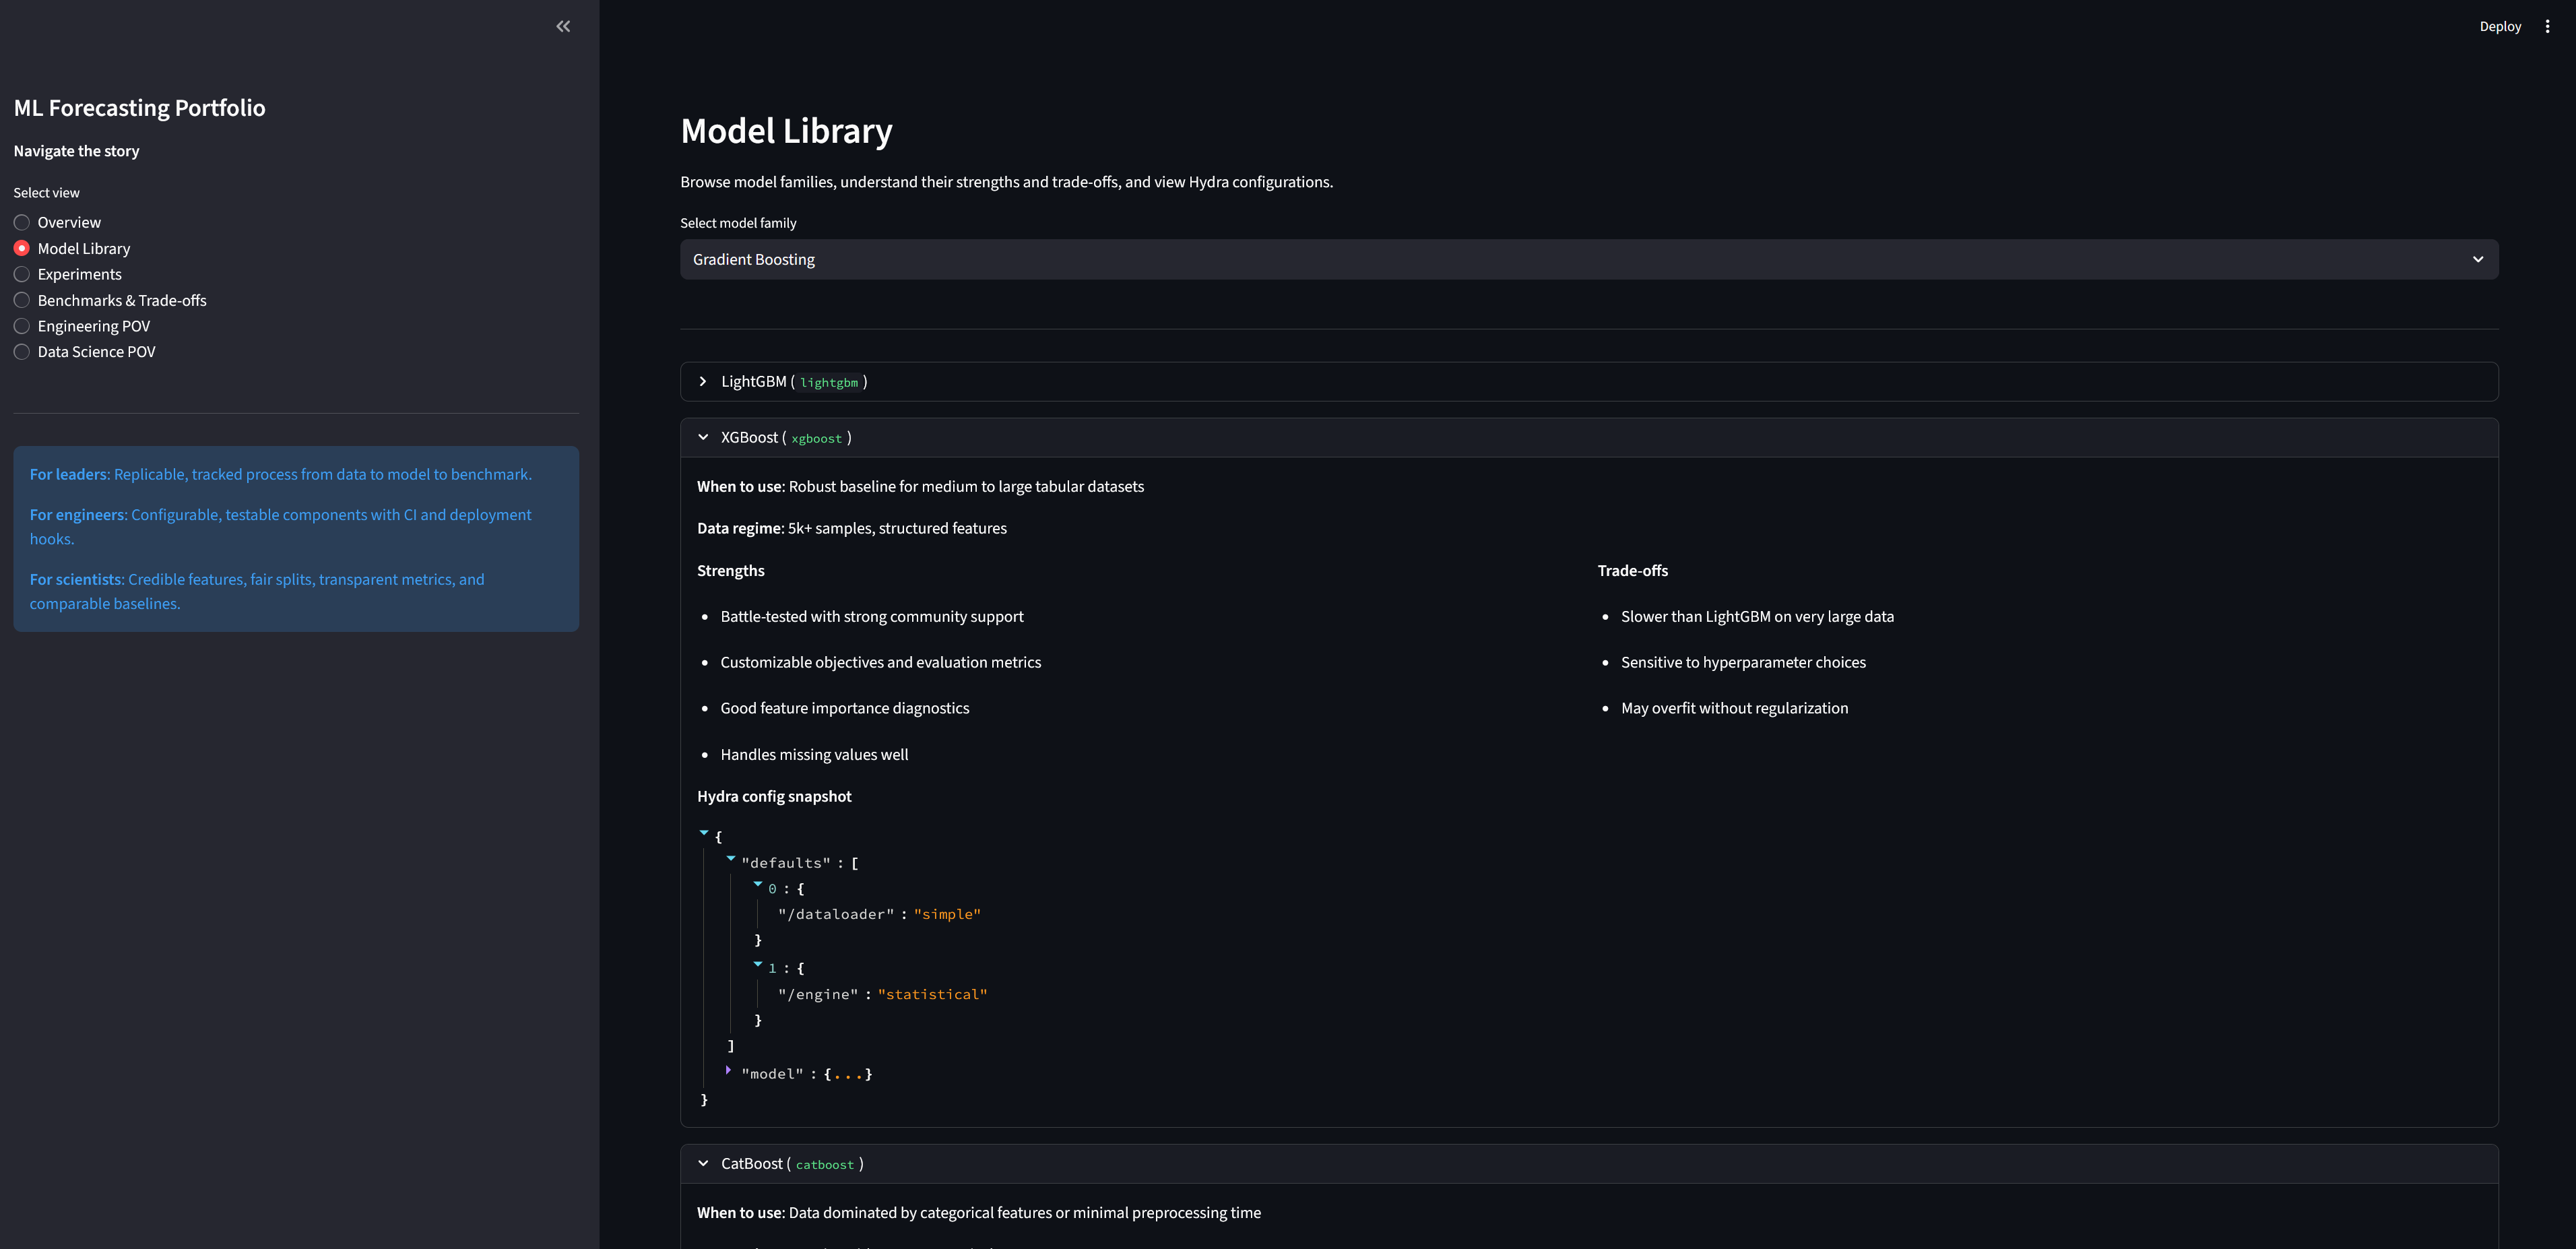This screenshot has height=1249, width=2576.
Task: Click the "/engine" JSON key
Action: pyautogui.click(x=818, y=994)
